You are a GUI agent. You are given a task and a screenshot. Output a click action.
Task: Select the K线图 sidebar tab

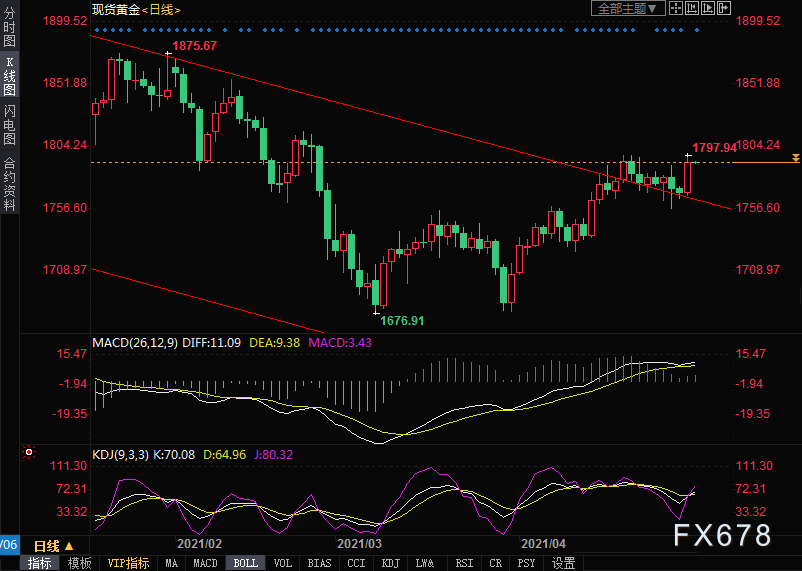tap(9, 76)
